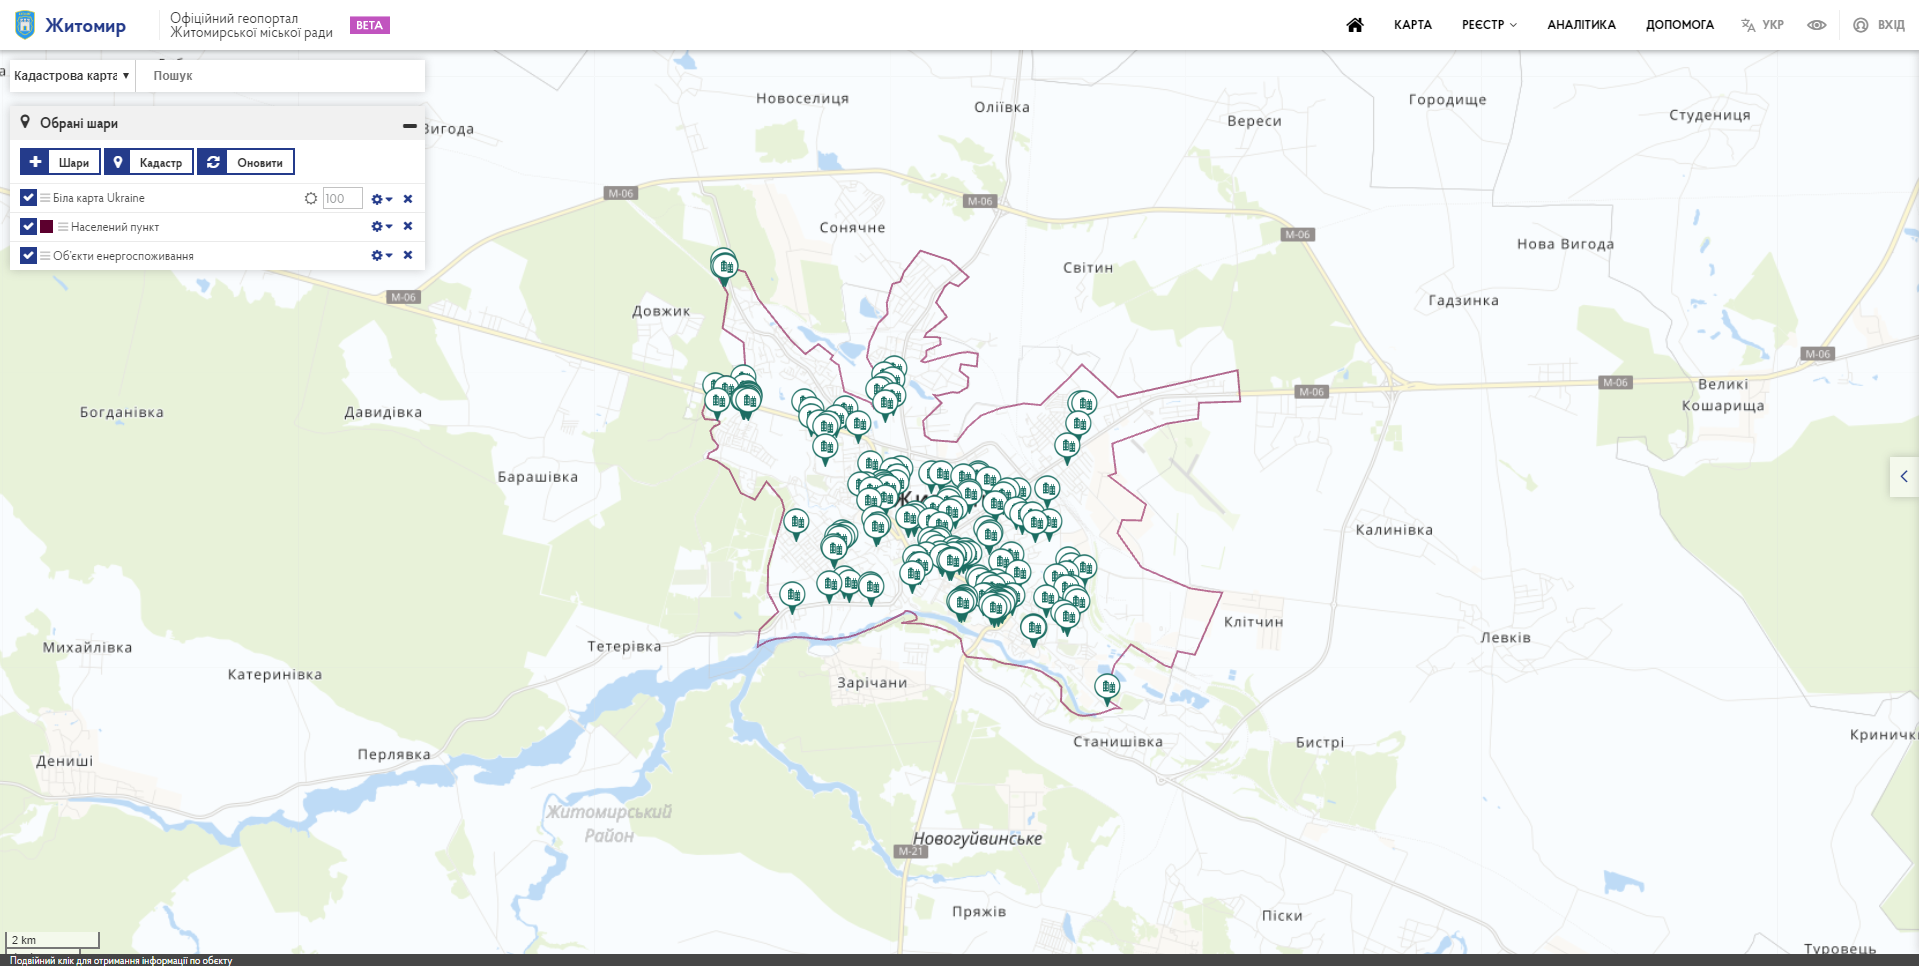Screen dimensions: 1919x966
Task: Toggle accessibility mode eye icon
Action: pyautogui.click(x=1817, y=25)
